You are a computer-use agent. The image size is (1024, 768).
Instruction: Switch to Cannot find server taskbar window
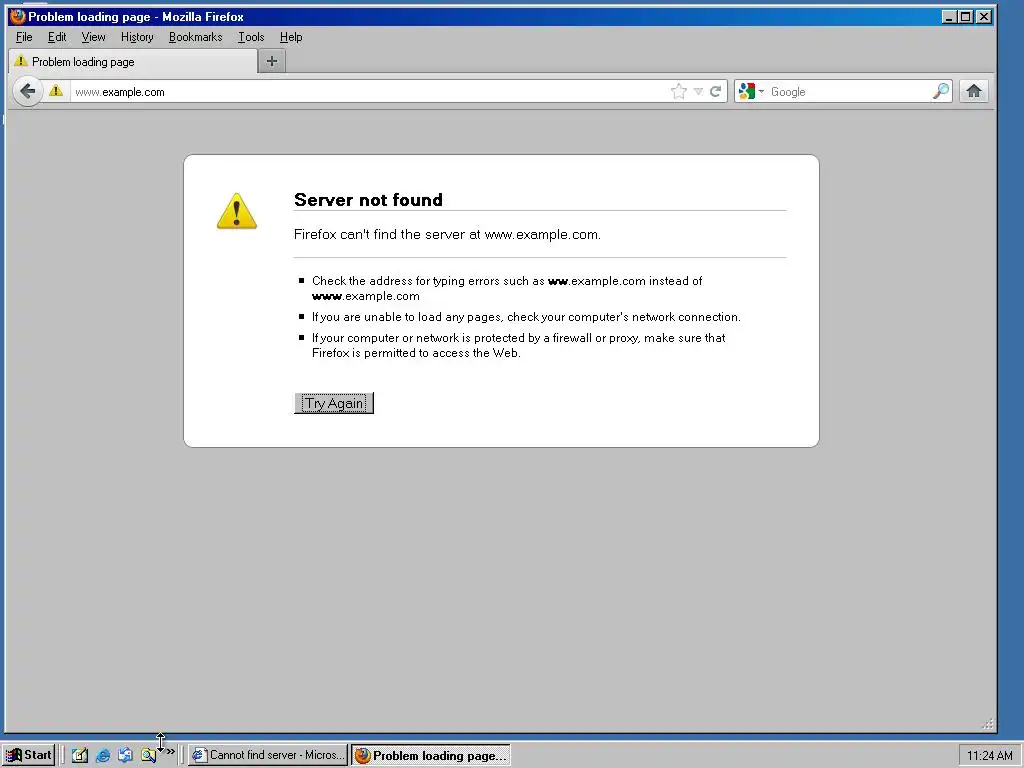click(x=268, y=755)
